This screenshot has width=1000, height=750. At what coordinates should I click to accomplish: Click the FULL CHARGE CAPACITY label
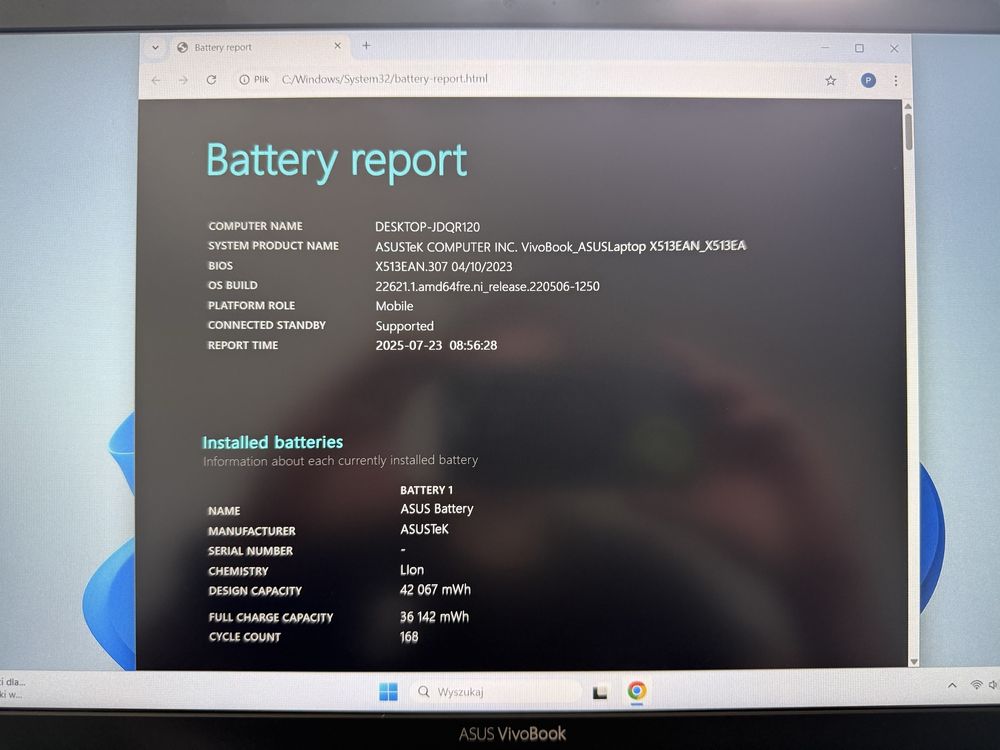(x=270, y=617)
